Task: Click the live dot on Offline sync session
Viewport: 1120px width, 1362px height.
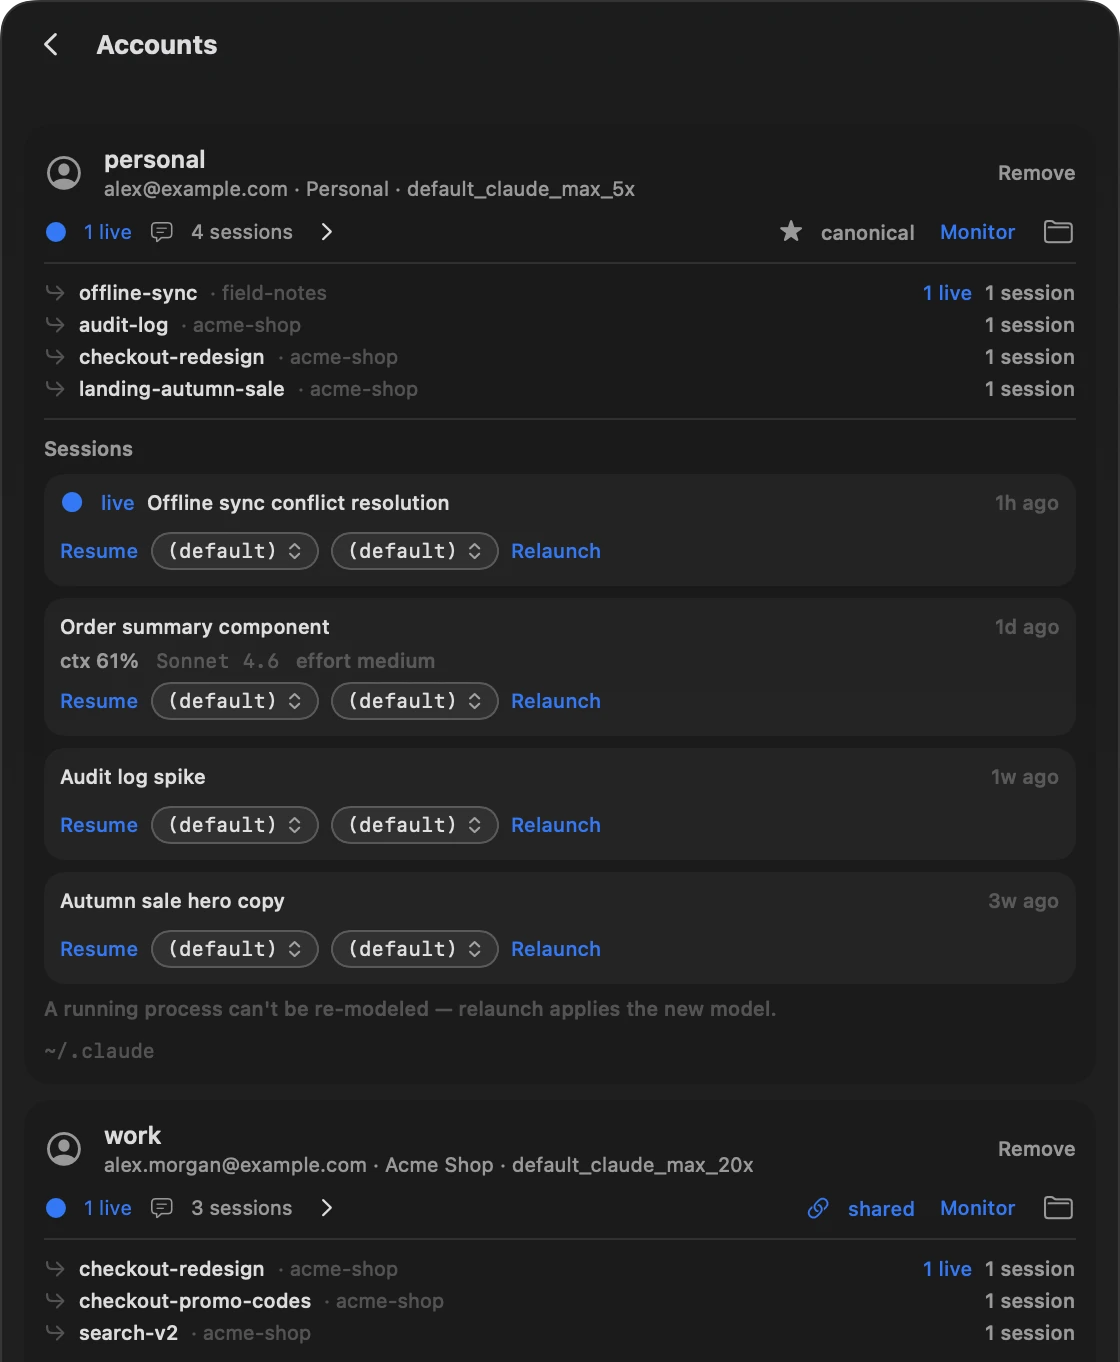Action: coord(72,502)
